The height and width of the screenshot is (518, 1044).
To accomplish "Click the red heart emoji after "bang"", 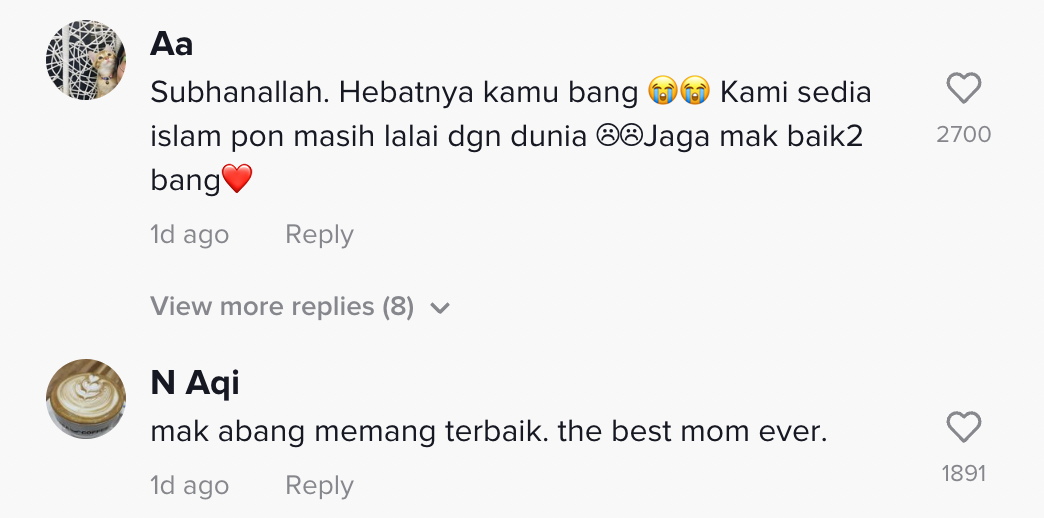I will (237, 180).
